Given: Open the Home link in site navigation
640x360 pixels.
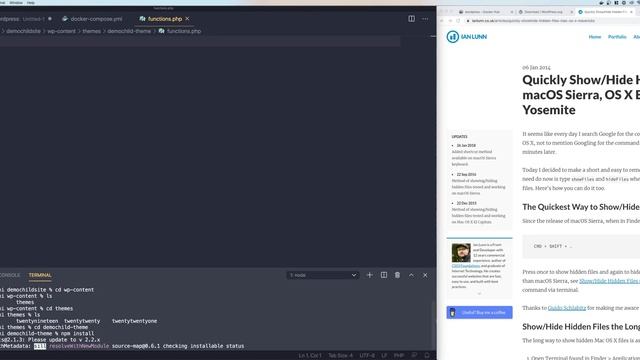Looking at the screenshot, I should (595, 37).
